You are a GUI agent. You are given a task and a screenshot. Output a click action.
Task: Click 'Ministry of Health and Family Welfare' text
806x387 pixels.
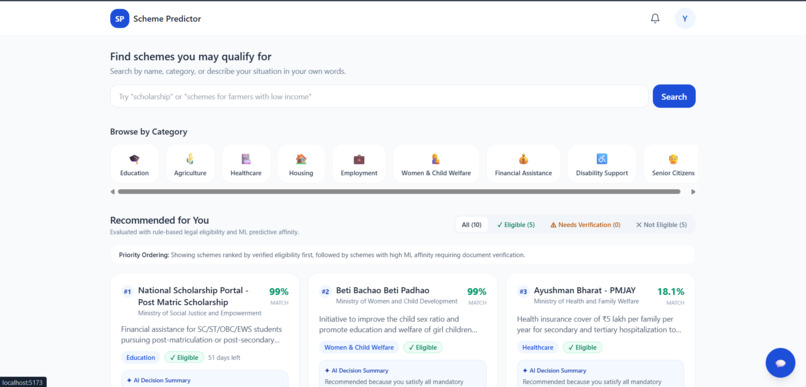pyautogui.click(x=586, y=301)
